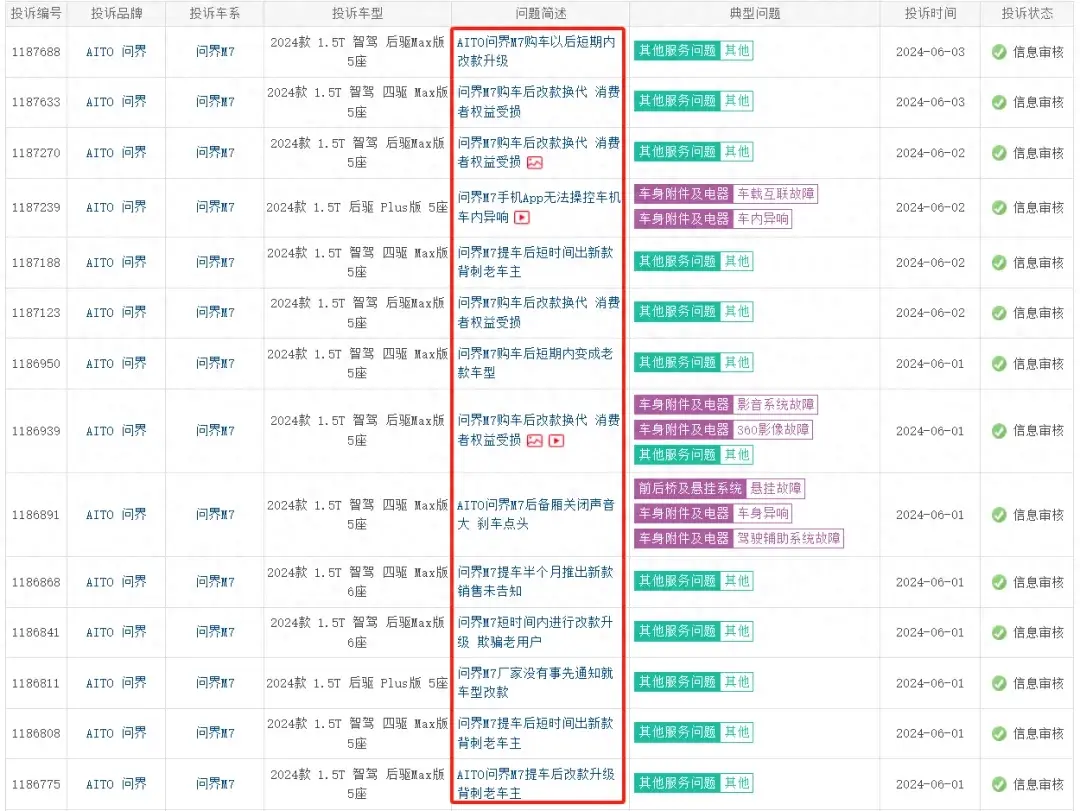Click the '投诉编号' column header
The width and height of the screenshot is (1080, 811).
(x=36, y=13)
